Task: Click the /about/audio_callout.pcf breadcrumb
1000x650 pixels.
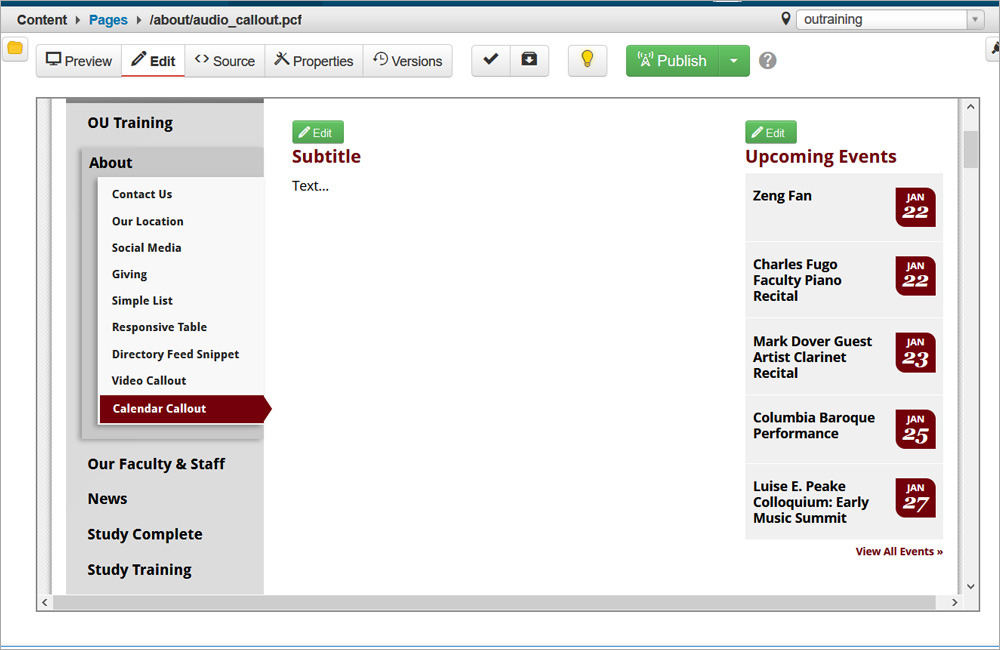Action: point(226,20)
